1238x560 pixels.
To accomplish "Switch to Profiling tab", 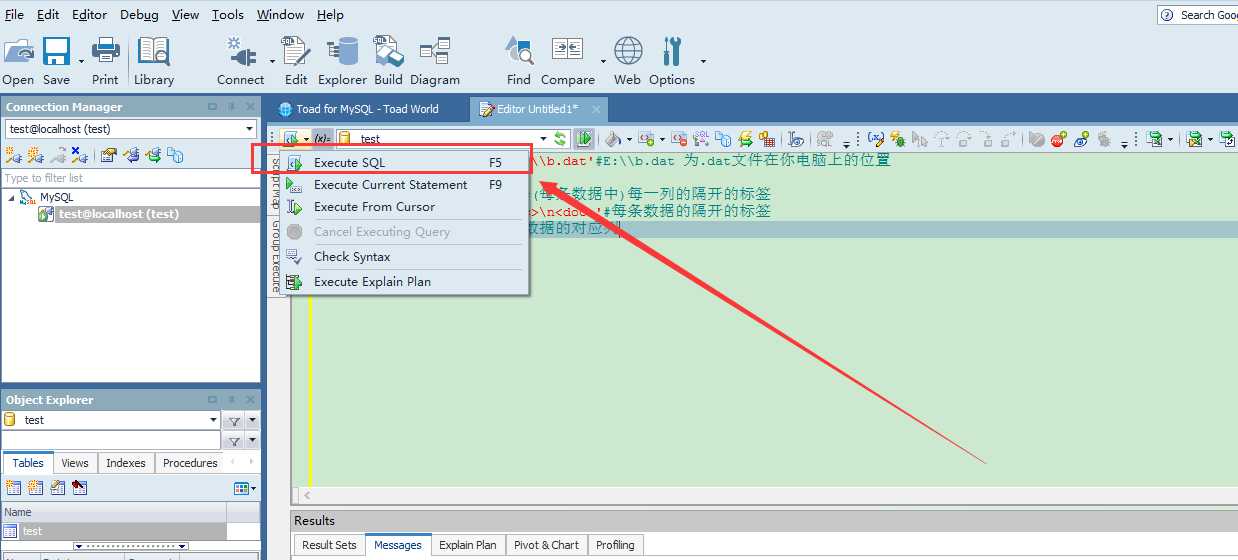I will 615,545.
